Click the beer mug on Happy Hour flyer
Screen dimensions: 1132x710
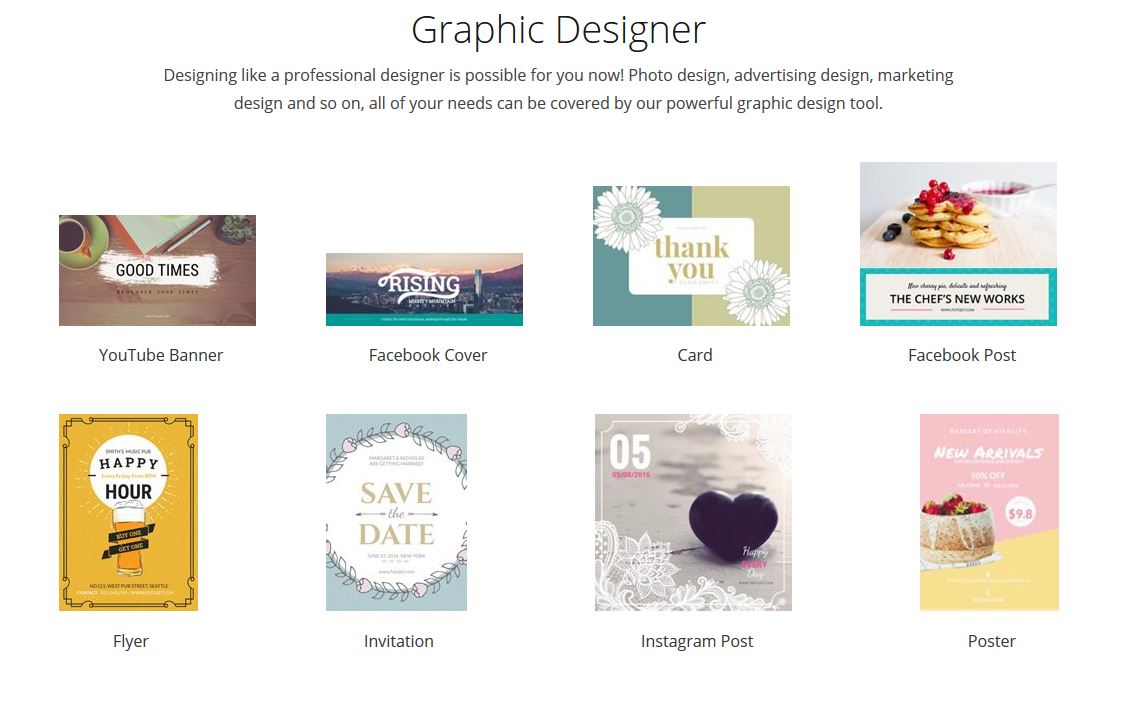(x=130, y=536)
